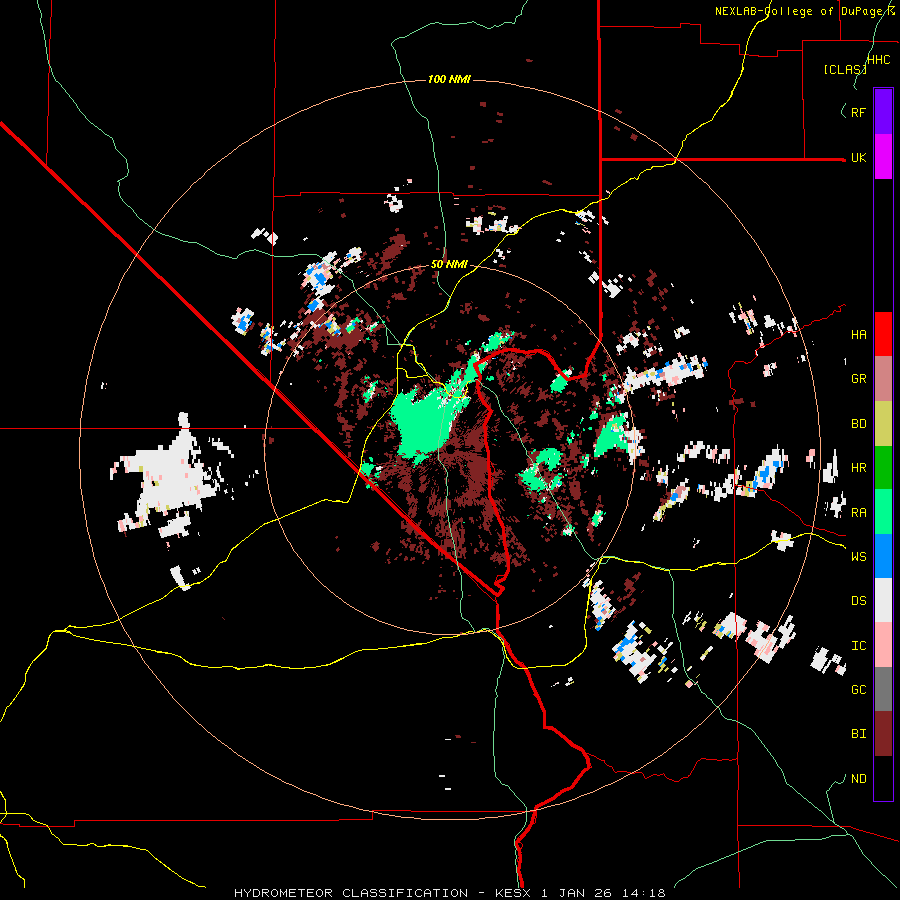Click the ND legend label

point(858,778)
